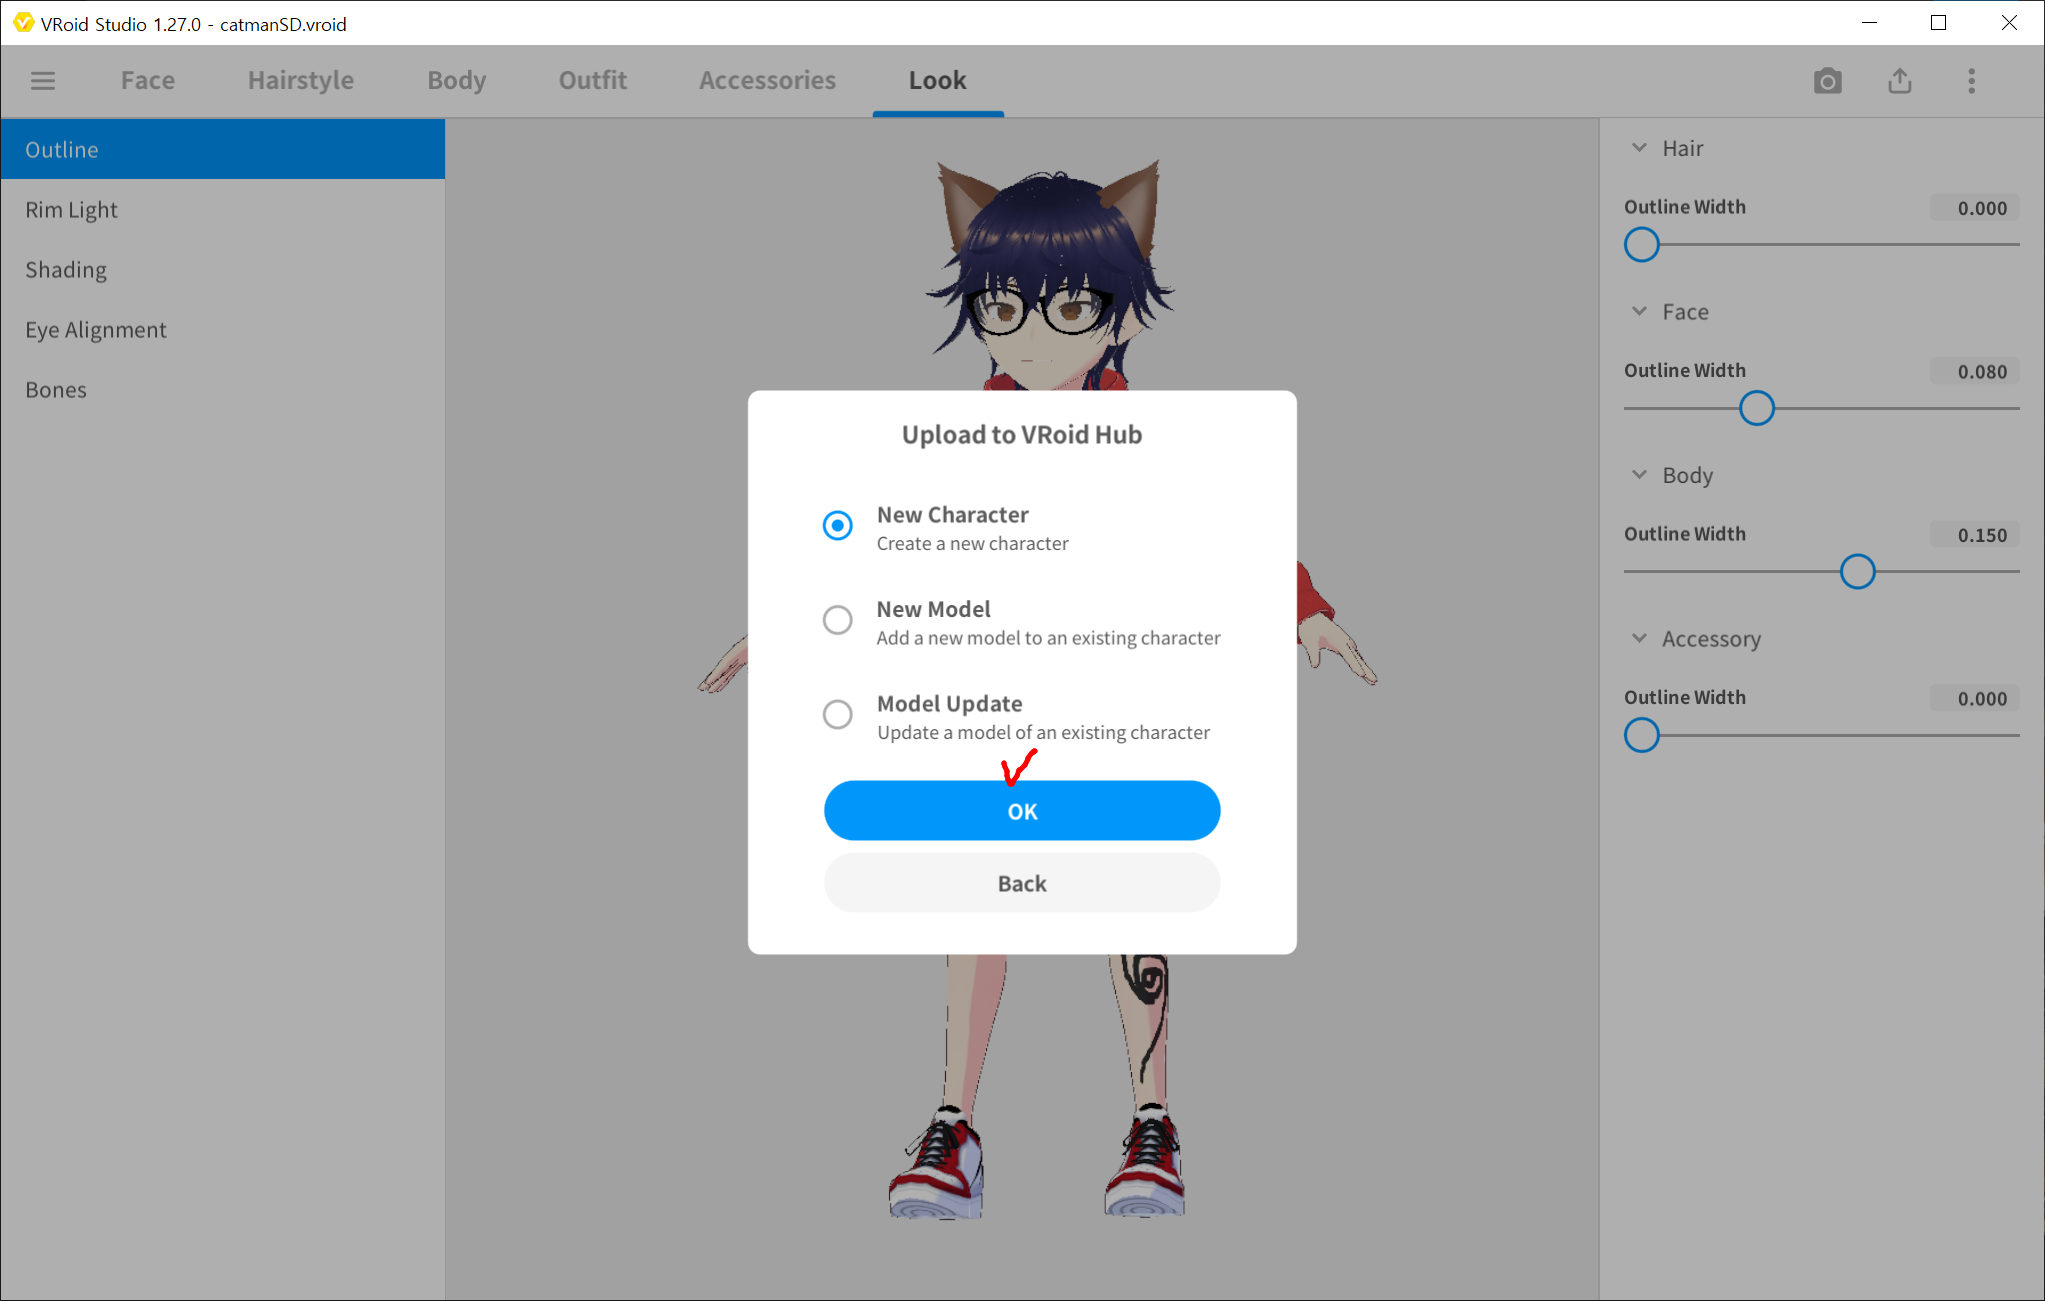Click the Body Outline Width slider handle
Image resolution: width=2045 pixels, height=1301 pixels.
[1857, 572]
